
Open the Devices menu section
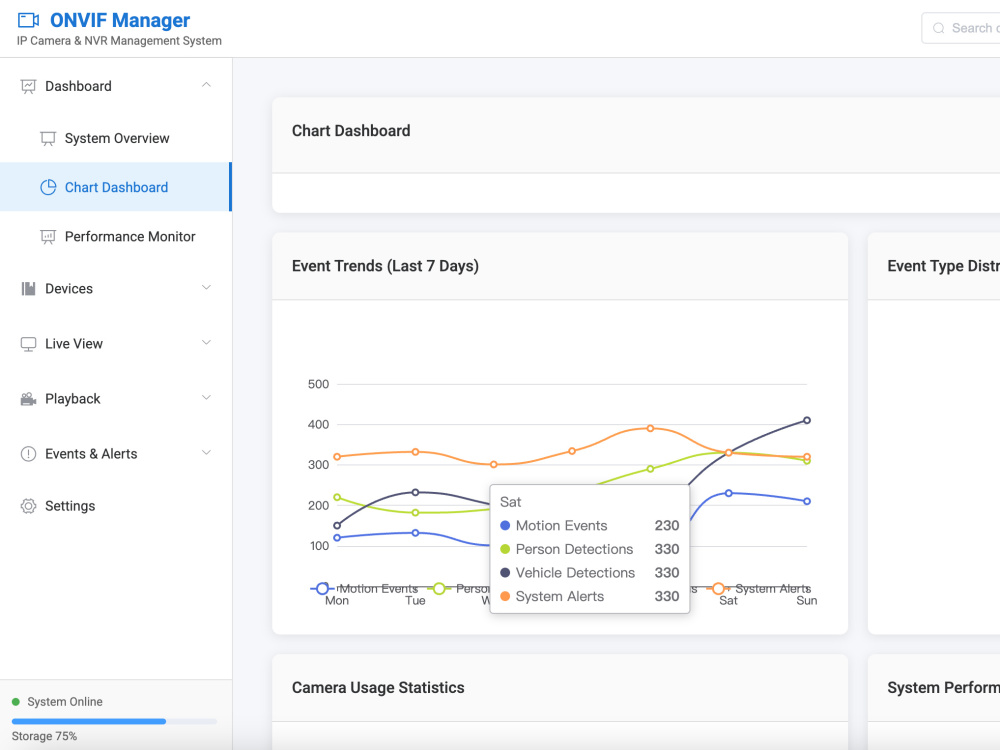[x=116, y=289]
